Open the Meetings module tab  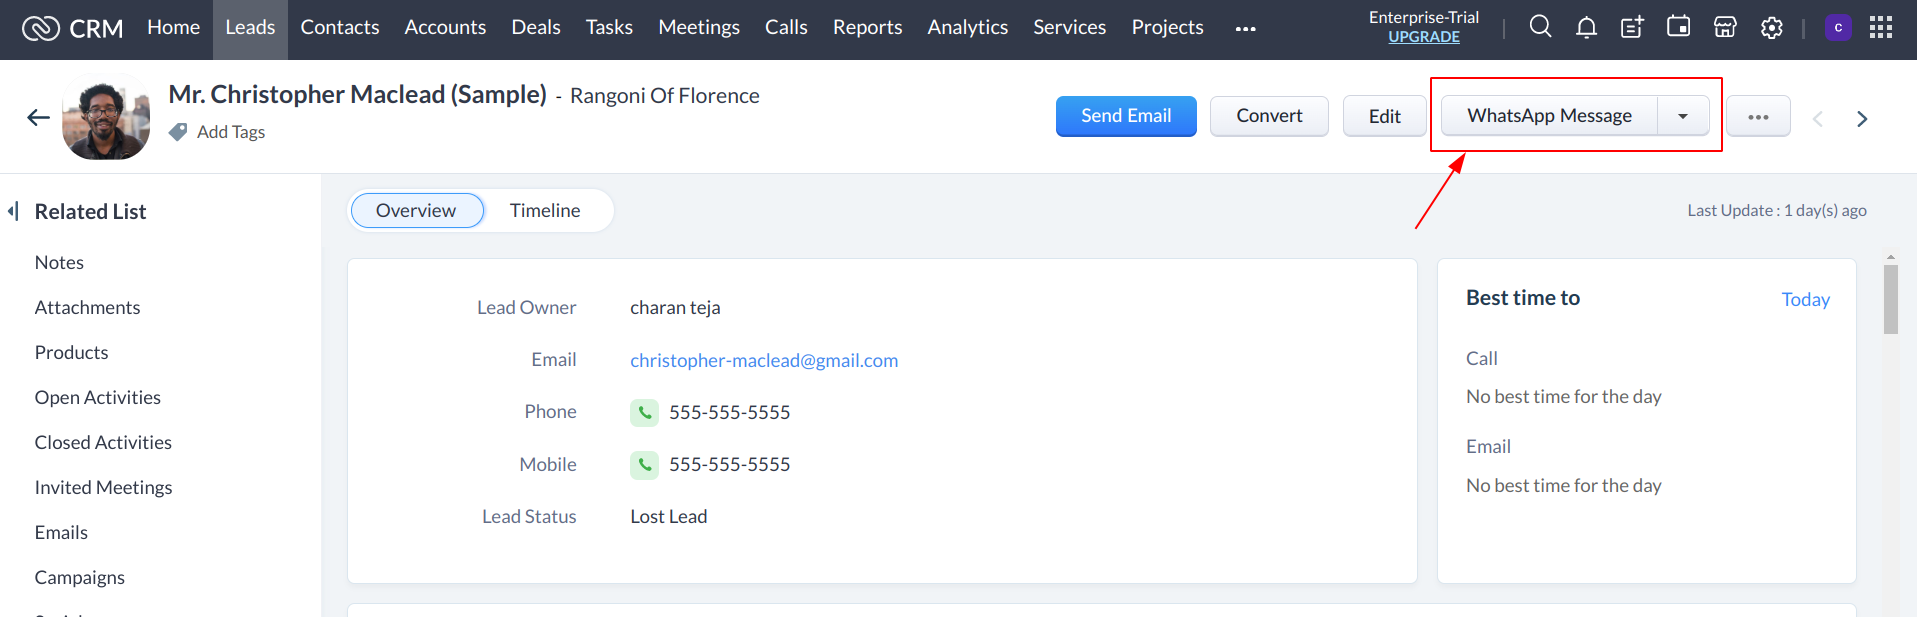coord(699,28)
